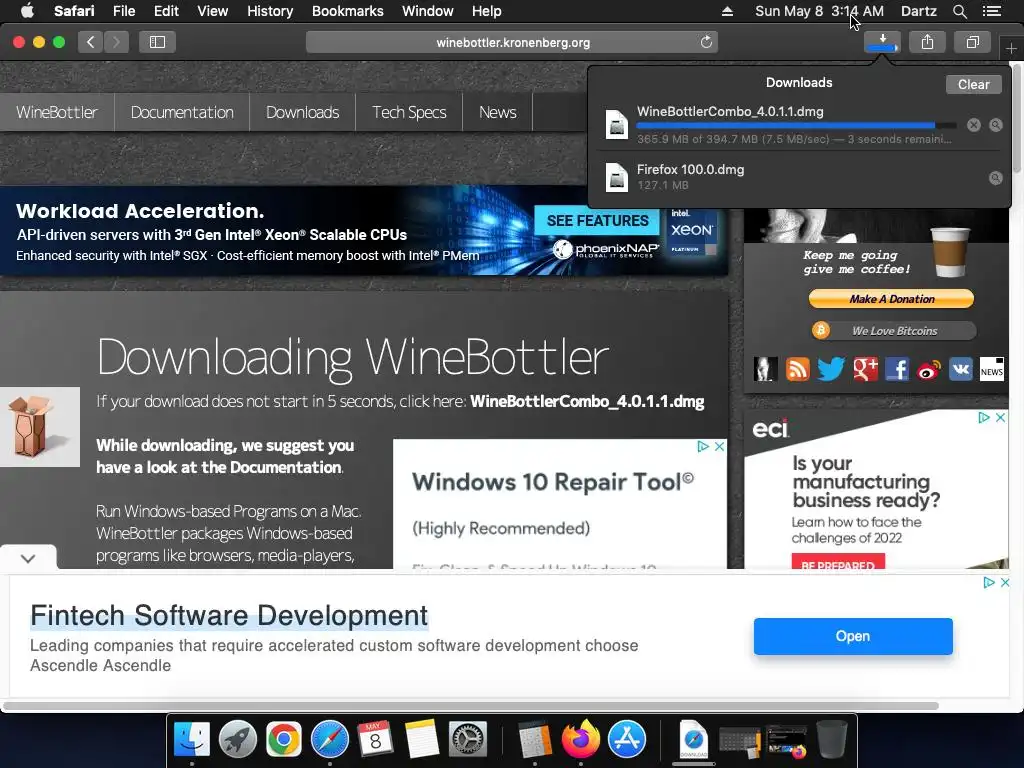Screen dimensions: 1024x768
Task: Click the Bitcoin coin icon
Action: click(821, 330)
